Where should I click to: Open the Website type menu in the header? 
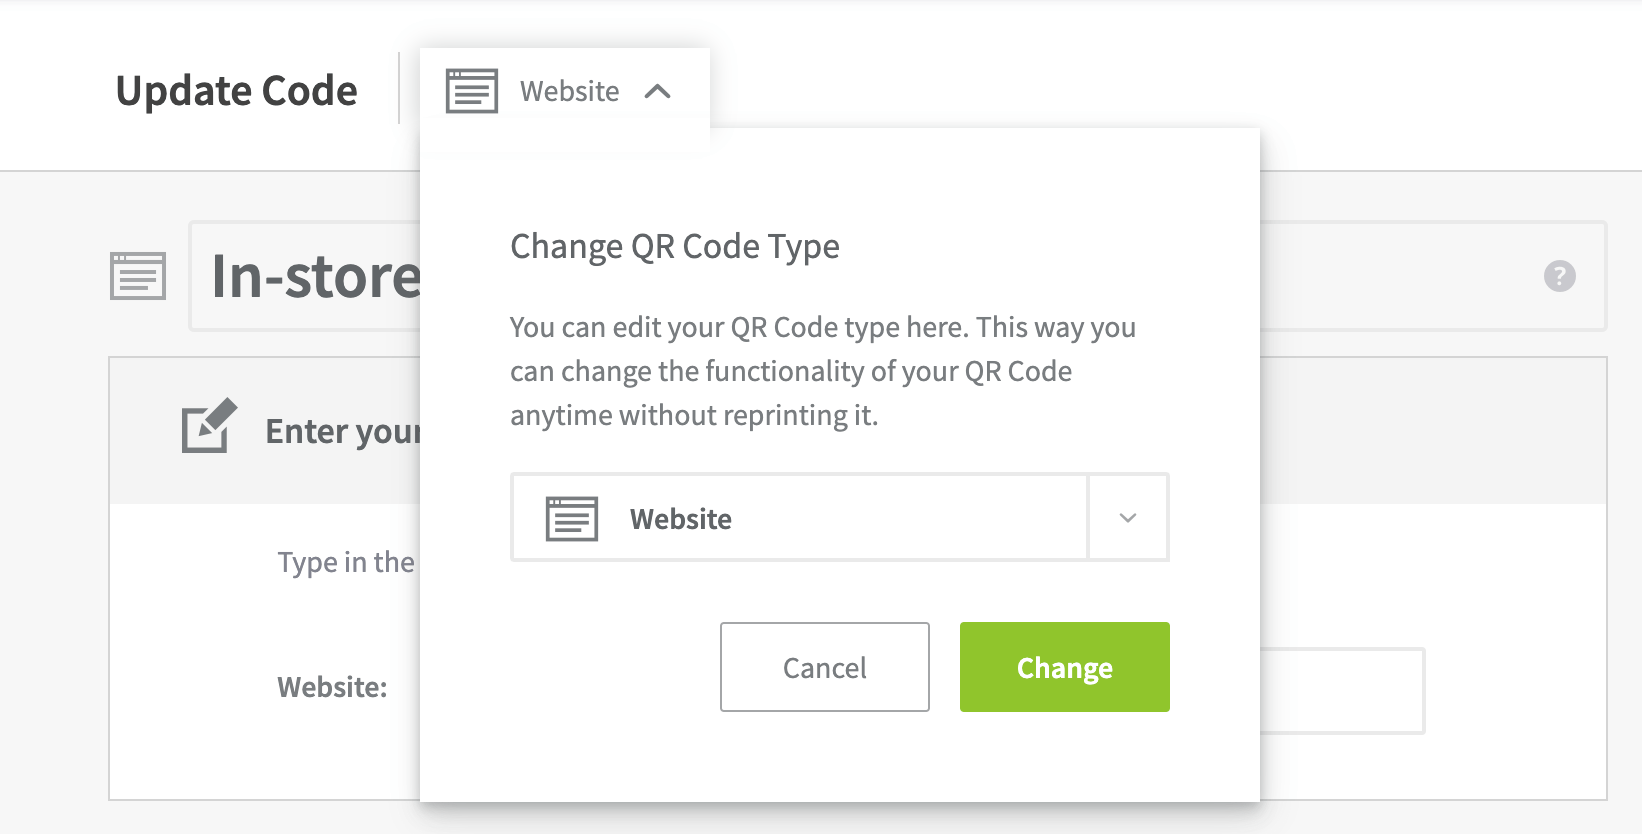click(568, 91)
